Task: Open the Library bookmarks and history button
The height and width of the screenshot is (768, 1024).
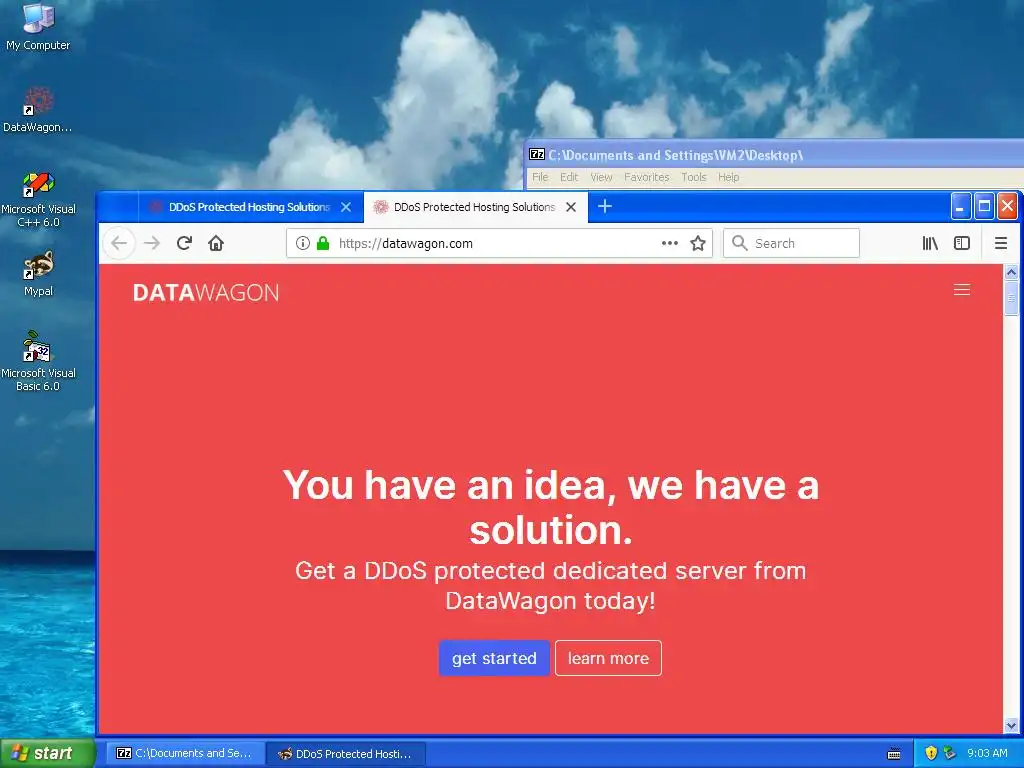Action: click(x=930, y=244)
